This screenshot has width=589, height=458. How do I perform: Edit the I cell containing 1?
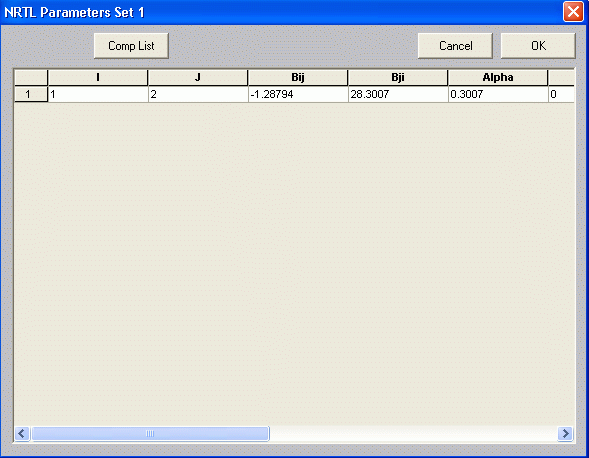98,94
